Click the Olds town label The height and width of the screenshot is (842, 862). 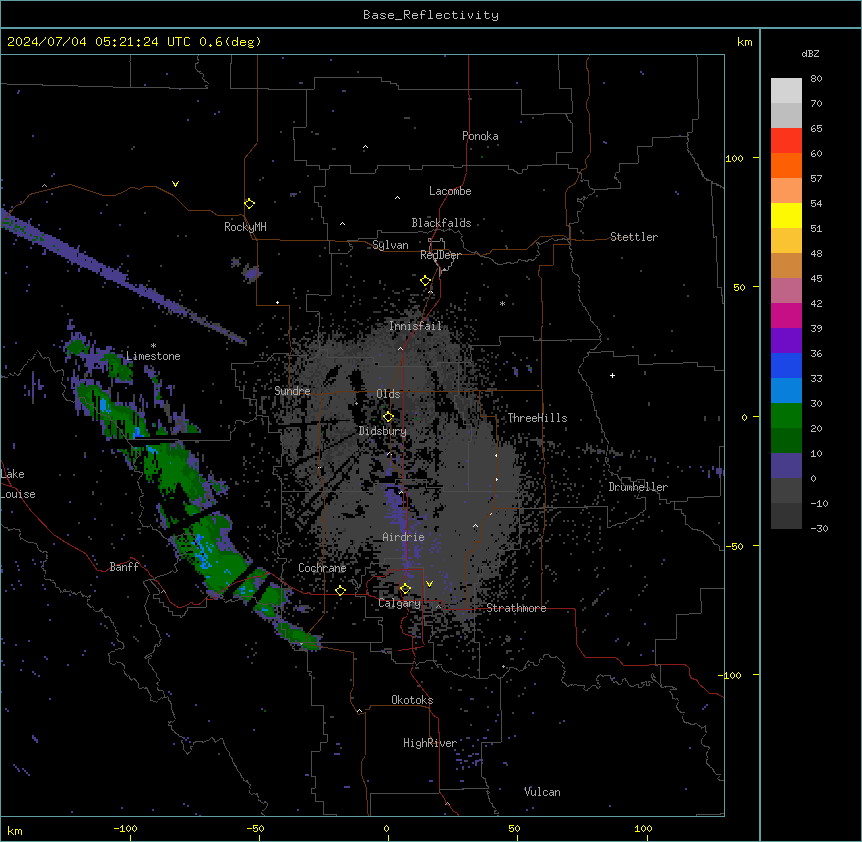click(388, 394)
